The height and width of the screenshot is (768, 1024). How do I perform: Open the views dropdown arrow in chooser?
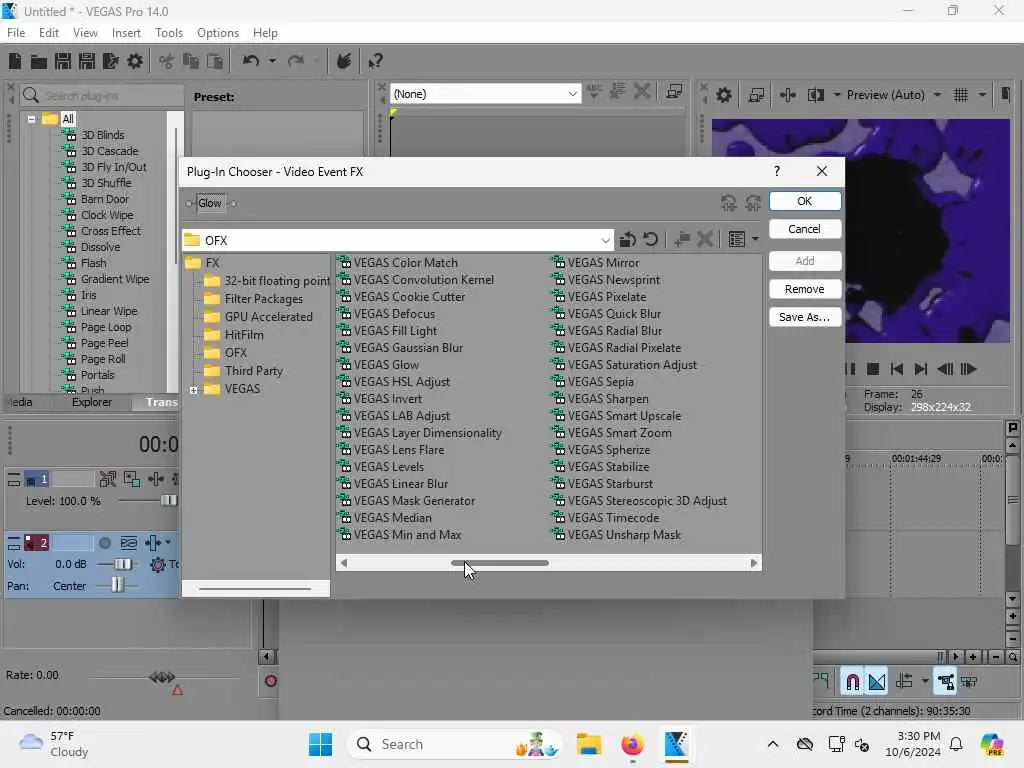pyautogui.click(x=755, y=240)
